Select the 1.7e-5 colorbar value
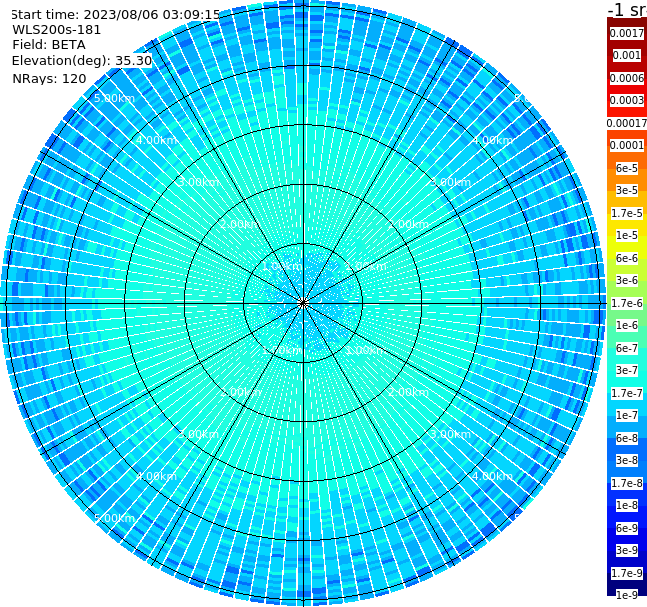Viewport: 647px width, 607px height. point(627,213)
